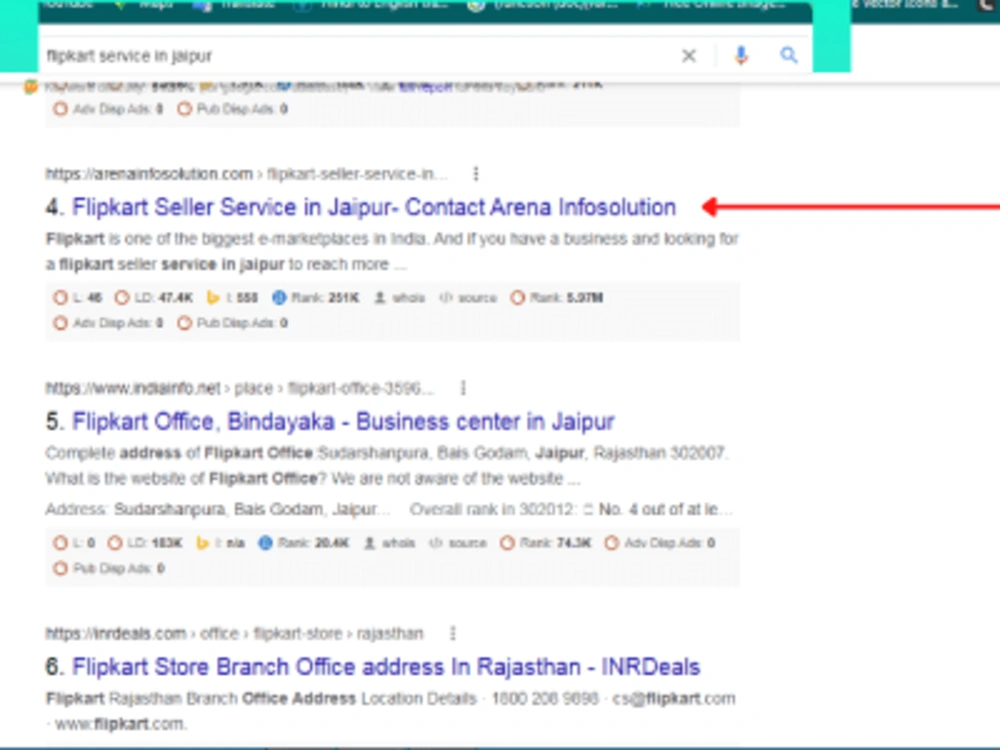Click the search field containing 'flipkart service in jaipur'
This screenshot has width=1000, height=750.
pos(357,56)
